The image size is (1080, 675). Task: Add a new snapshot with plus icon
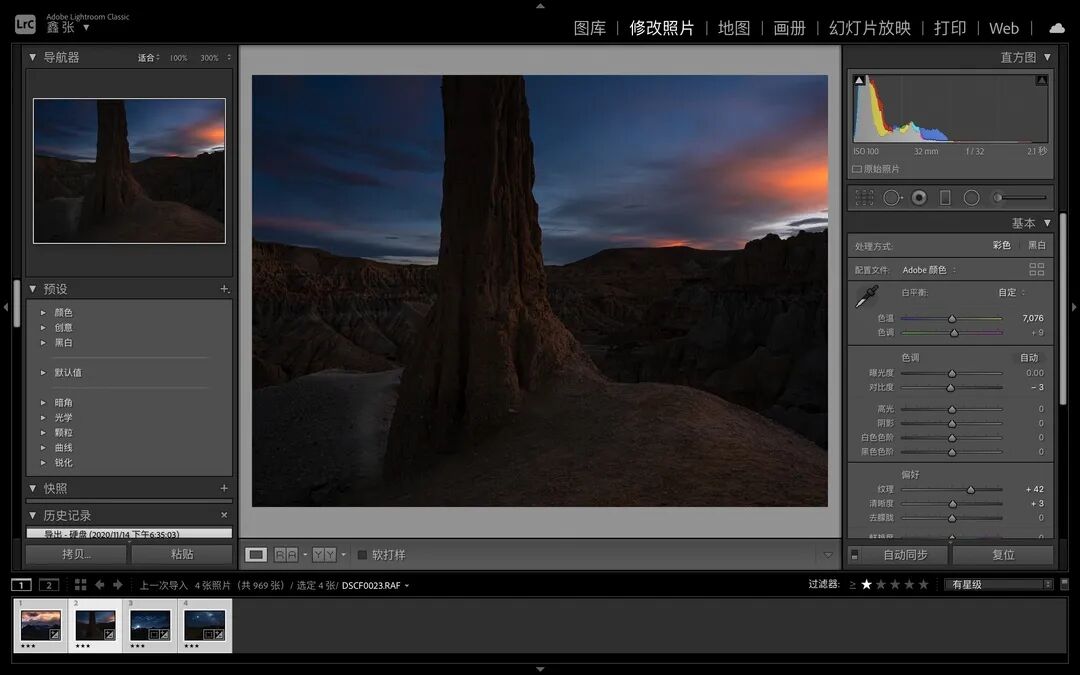(x=224, y=488)
